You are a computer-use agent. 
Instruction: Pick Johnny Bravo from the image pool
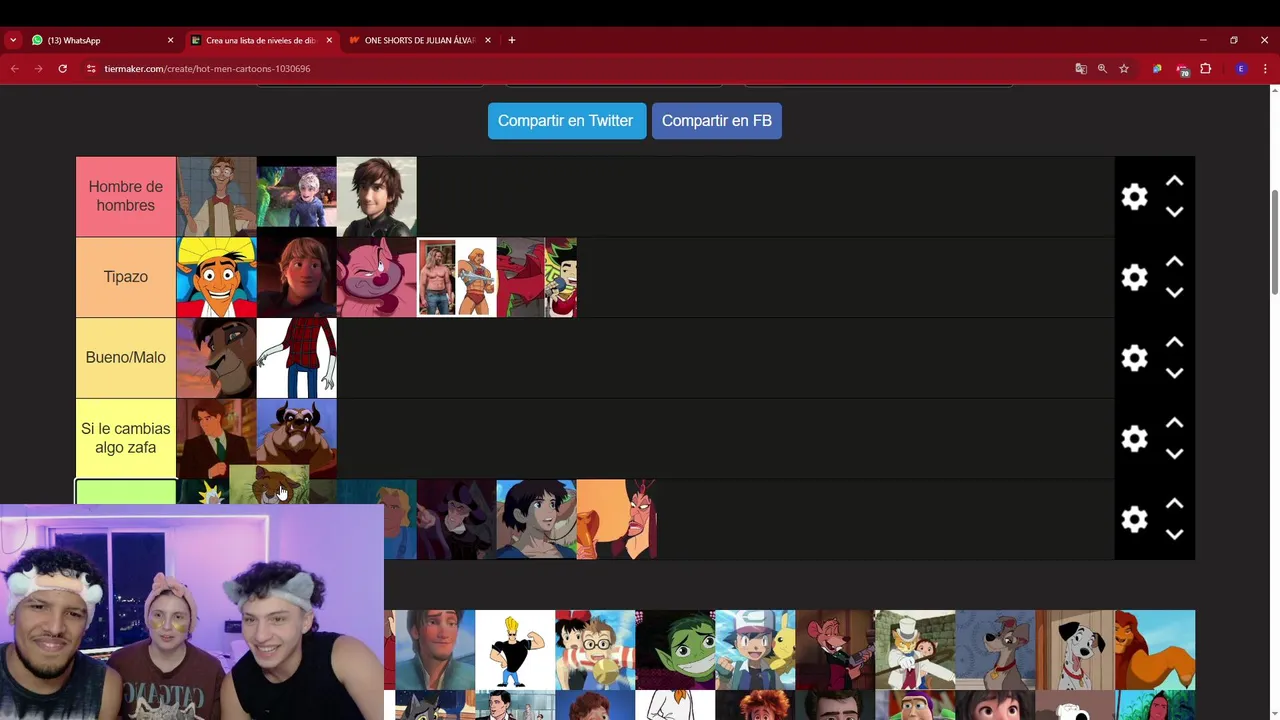515,650
